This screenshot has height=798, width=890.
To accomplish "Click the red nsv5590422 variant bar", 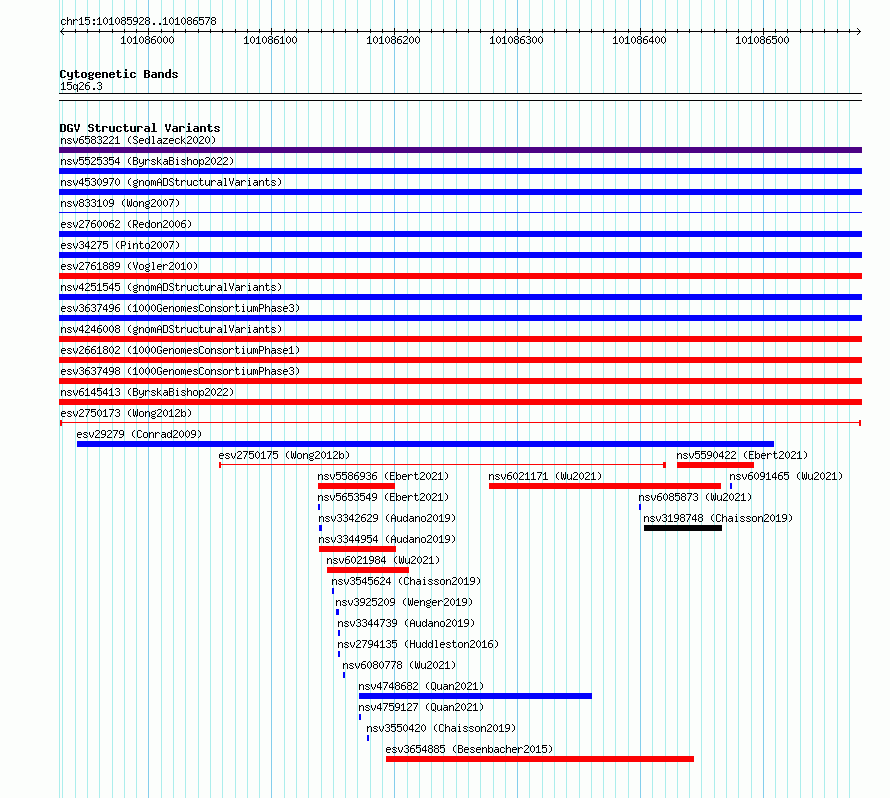I will [715, 465].
